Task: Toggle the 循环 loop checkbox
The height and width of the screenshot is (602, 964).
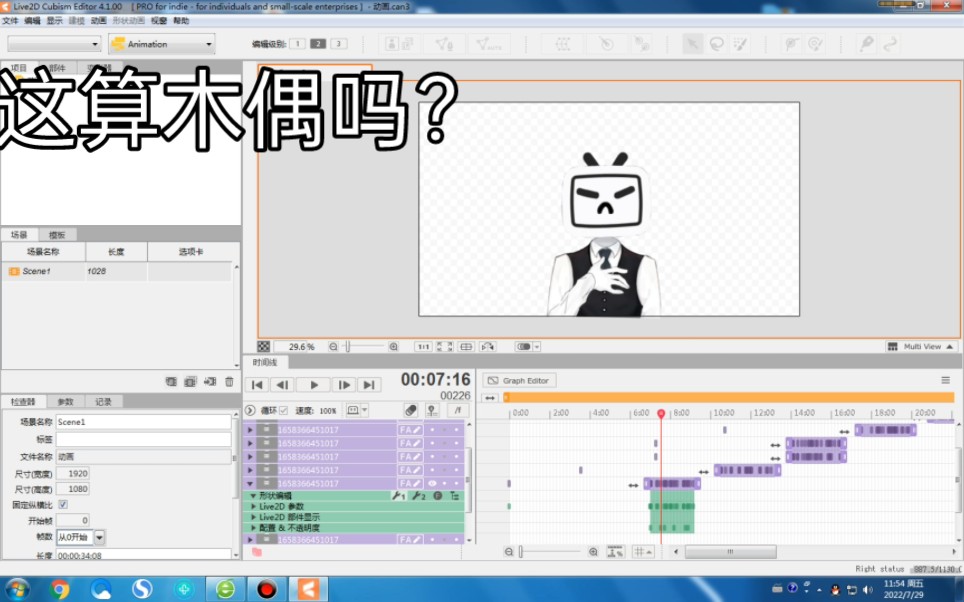Action: 283,410
